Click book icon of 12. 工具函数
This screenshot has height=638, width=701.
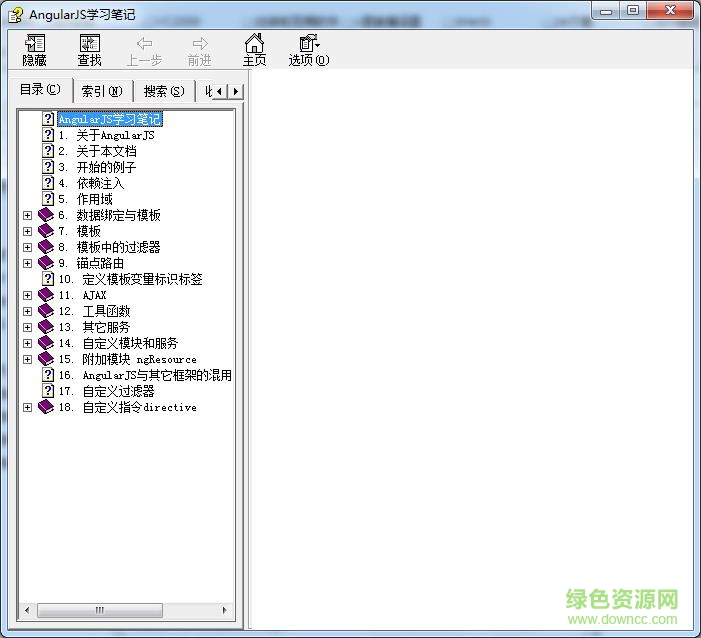pos(46,311)
